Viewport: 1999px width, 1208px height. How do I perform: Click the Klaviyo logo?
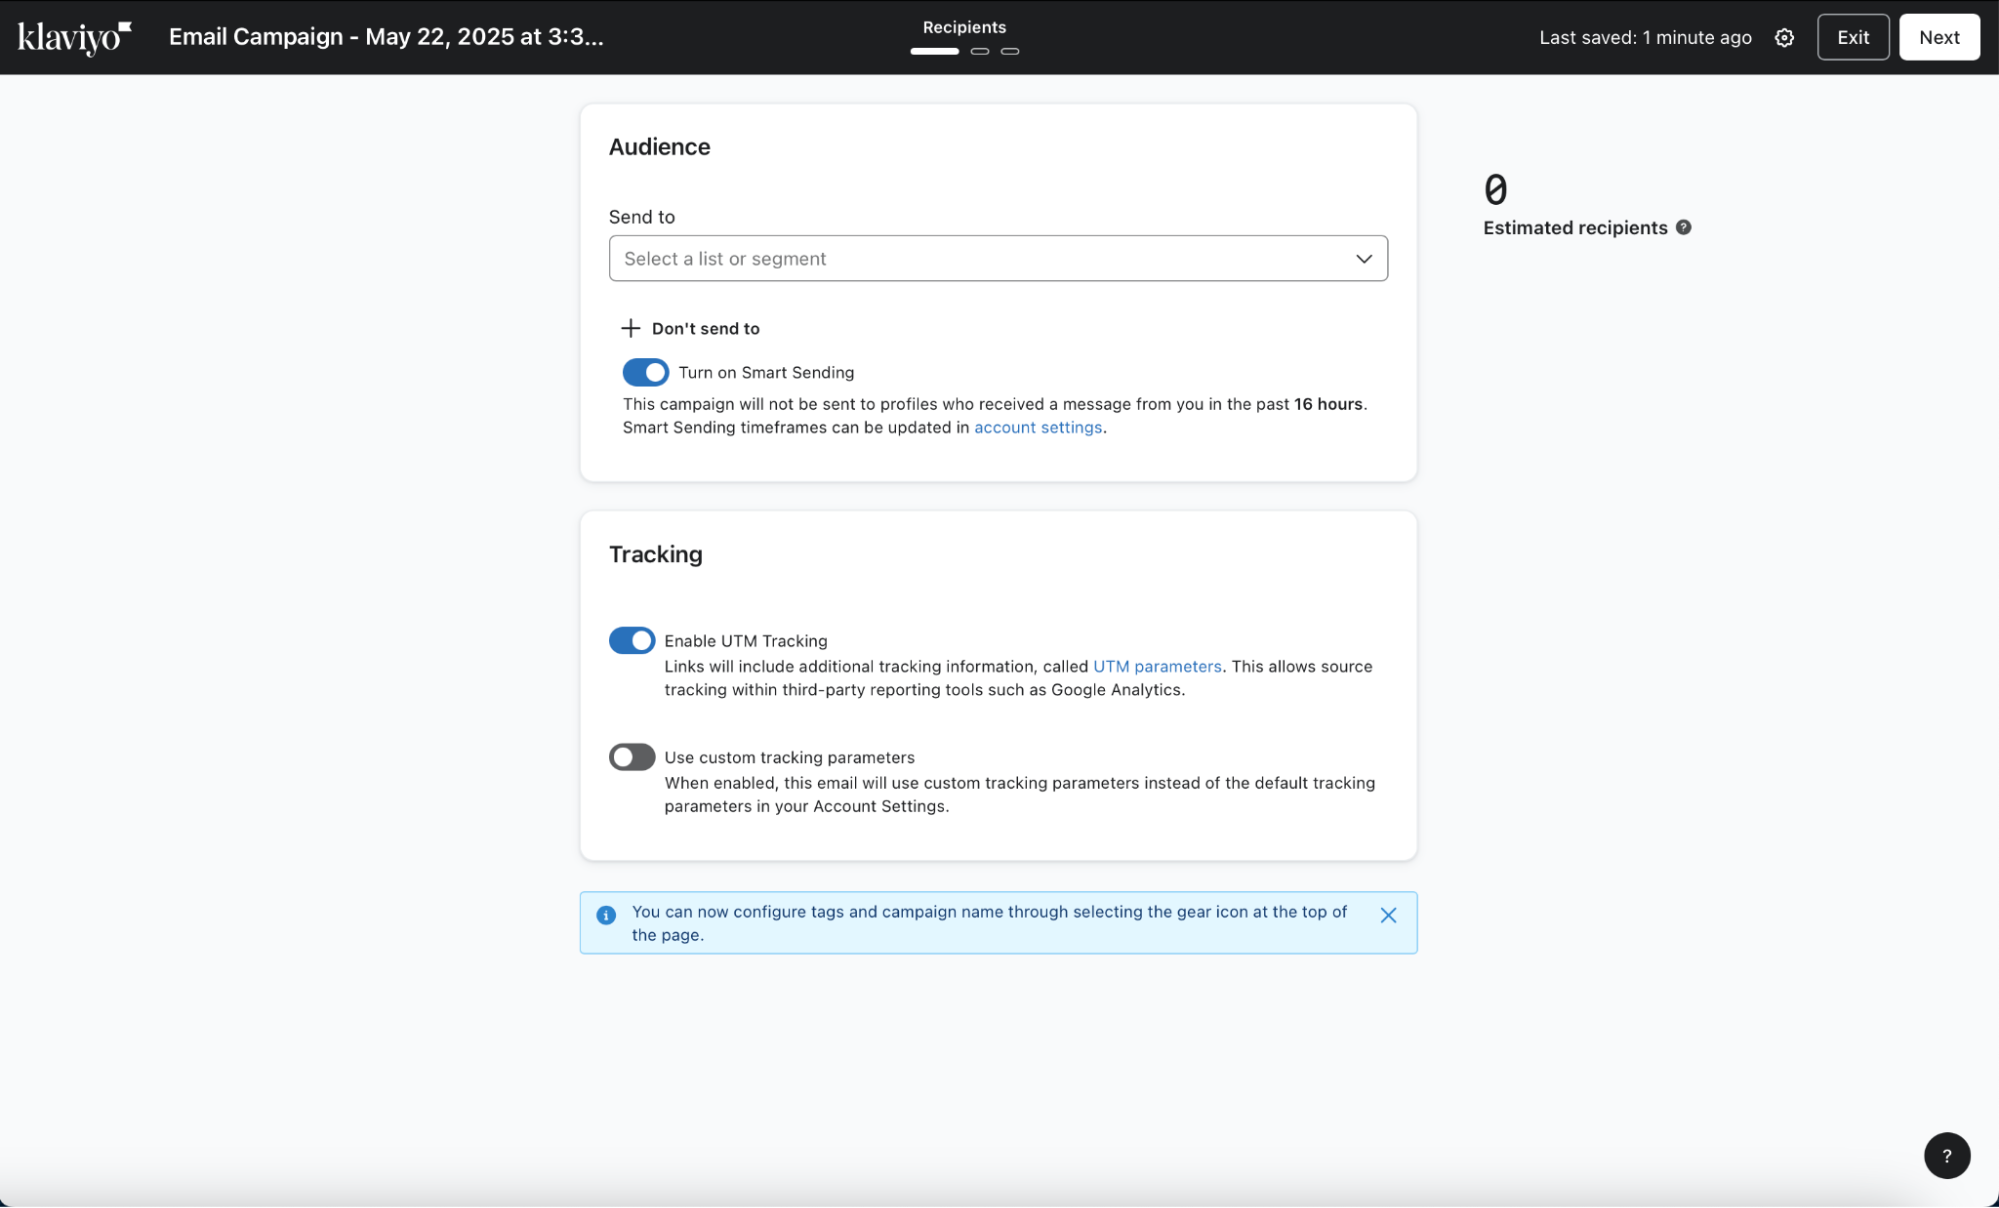[74, 37]
